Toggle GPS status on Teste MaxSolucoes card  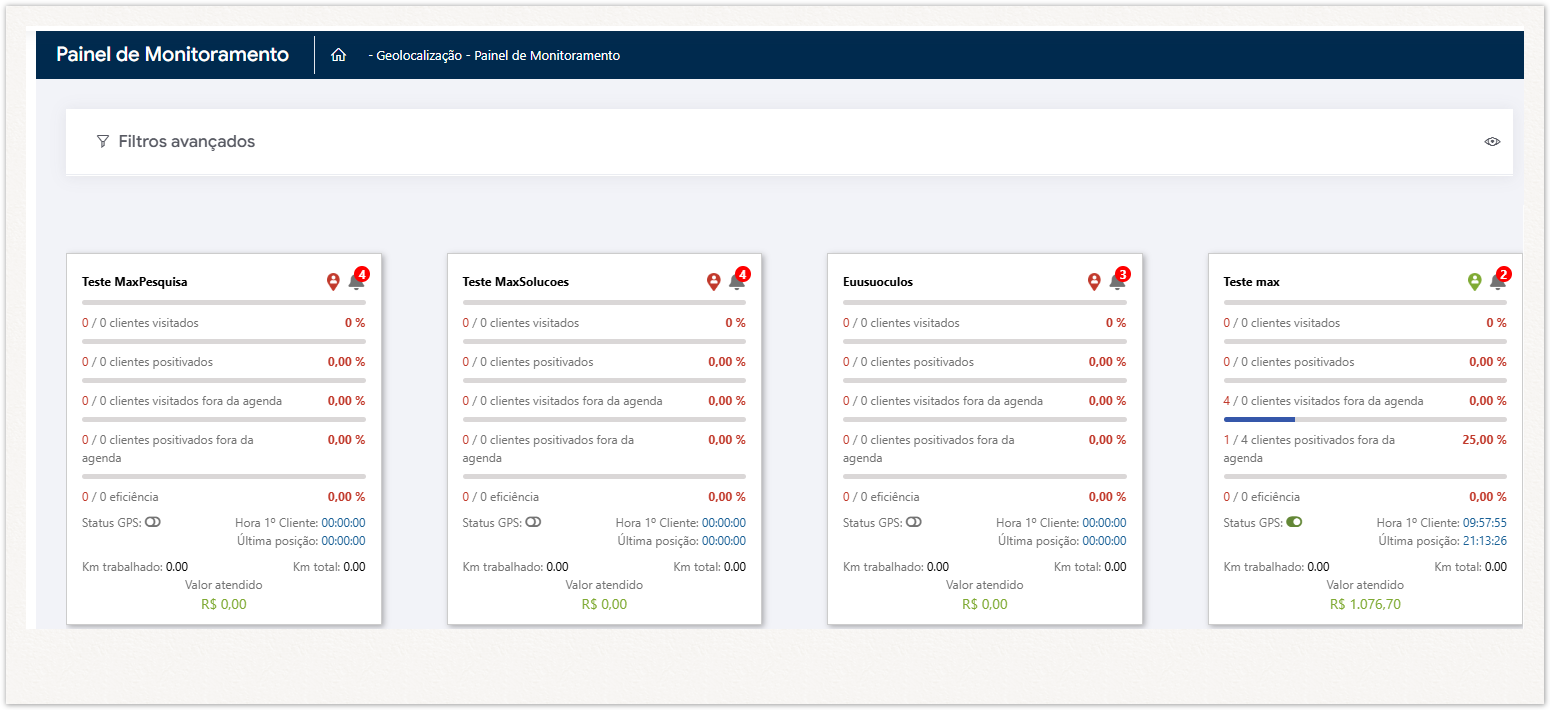533,522
